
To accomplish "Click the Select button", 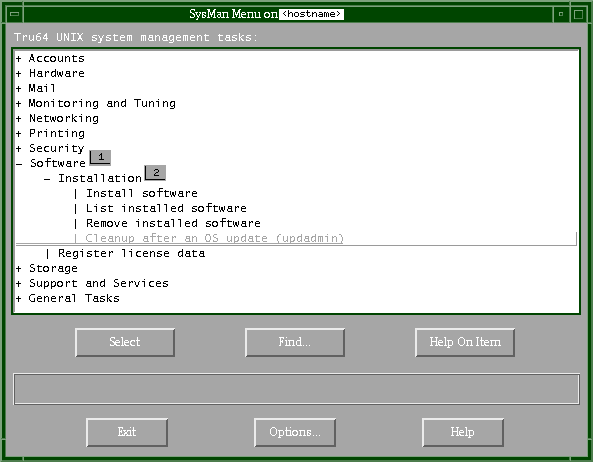I will (x=125, y=342).
